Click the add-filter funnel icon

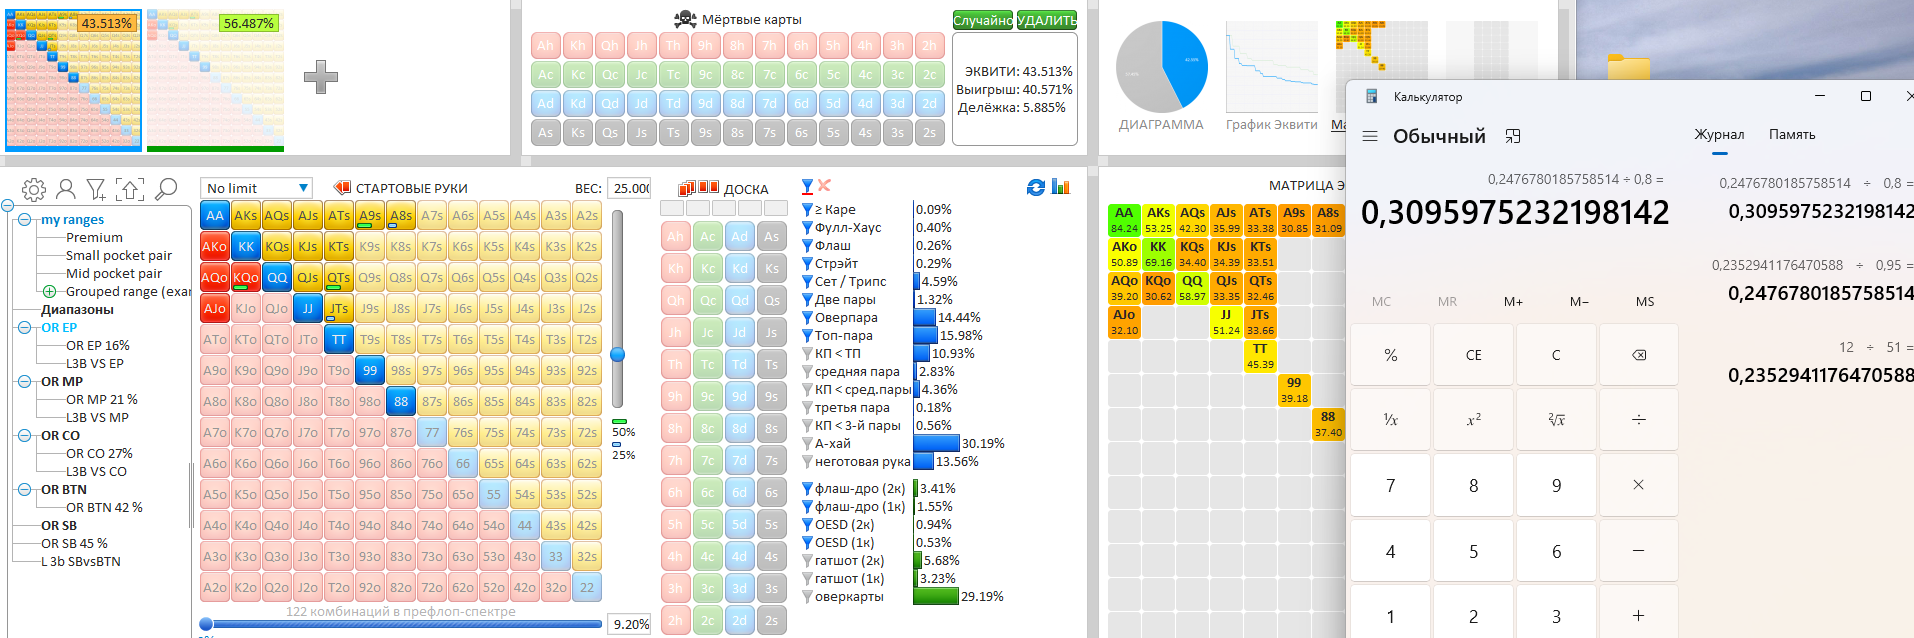97,189
